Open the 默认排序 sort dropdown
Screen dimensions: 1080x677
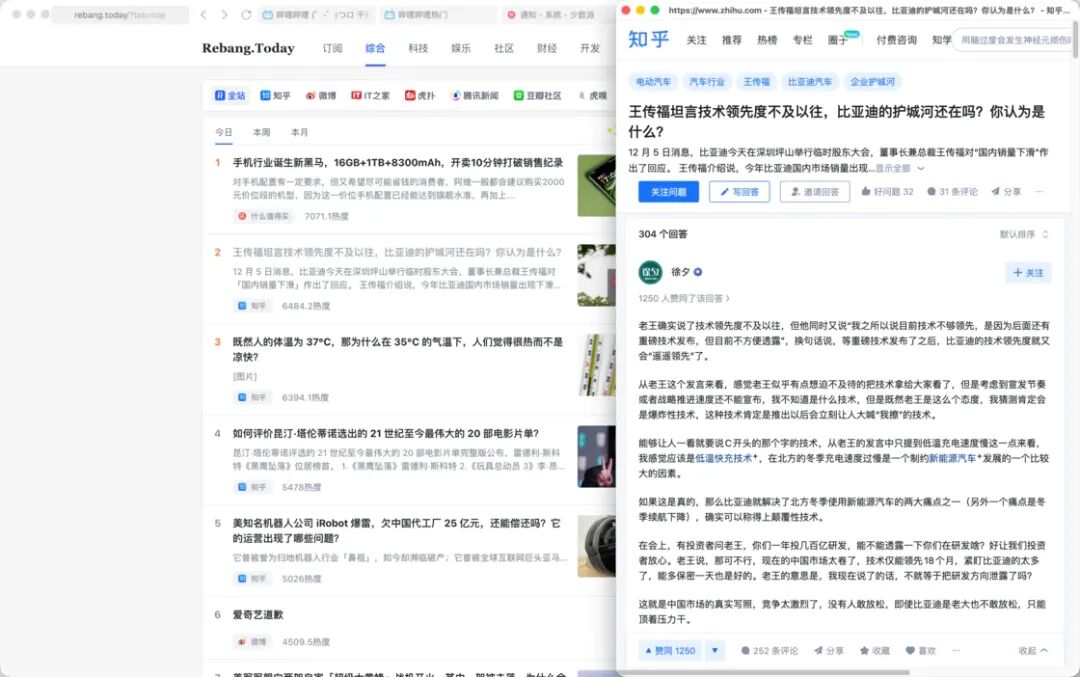click(1024, 234)
